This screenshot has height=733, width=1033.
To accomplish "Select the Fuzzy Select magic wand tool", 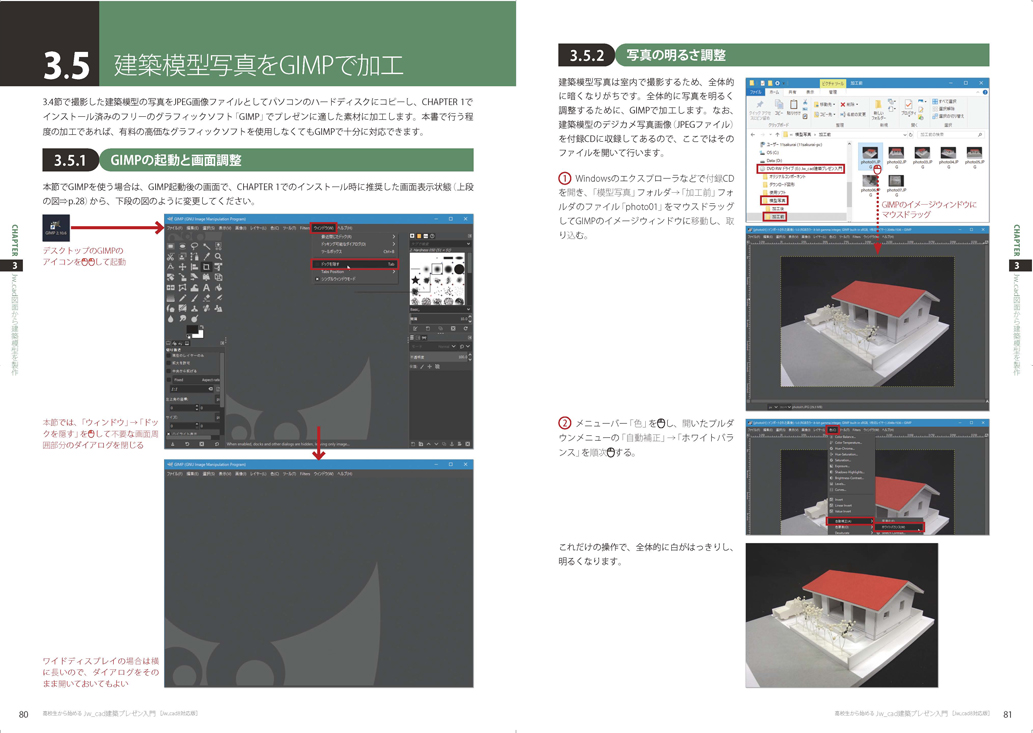I will [x=206, y=246].
